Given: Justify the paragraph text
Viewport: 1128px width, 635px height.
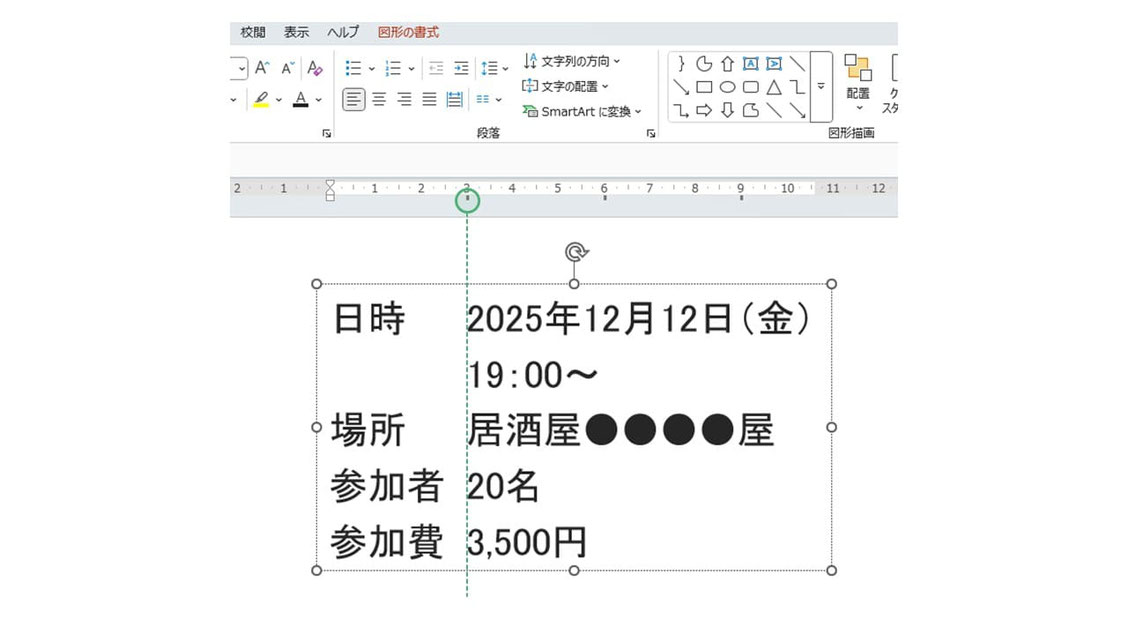Looking at the screenshot, I should tap(429, 99).
